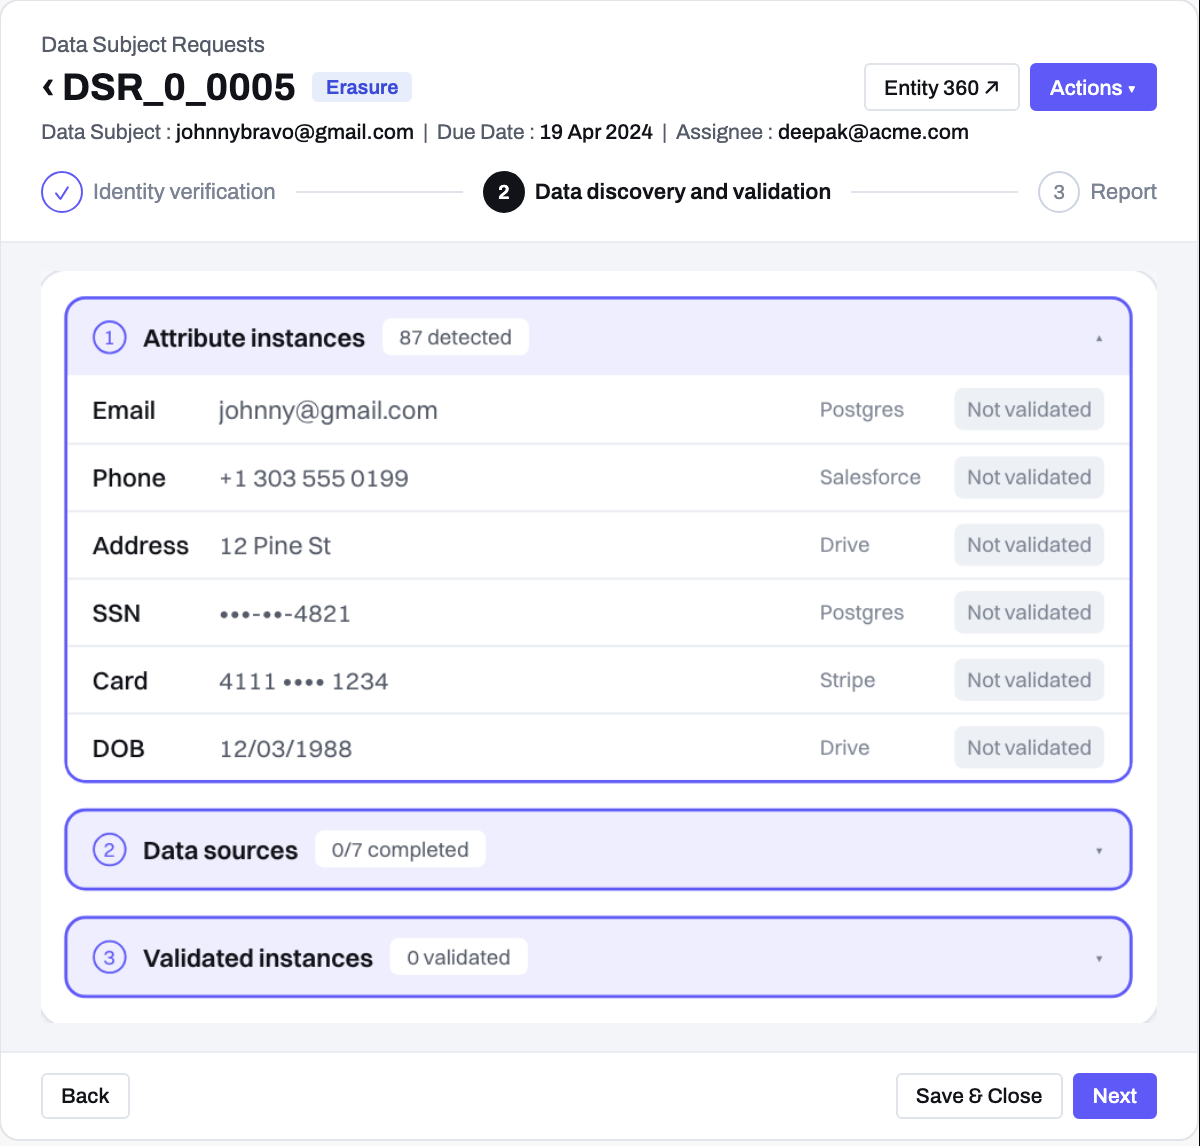The width and height of the screenshot is (1200, 1146).
Task: Click the Phone attribute label
Action: point(129,478)
